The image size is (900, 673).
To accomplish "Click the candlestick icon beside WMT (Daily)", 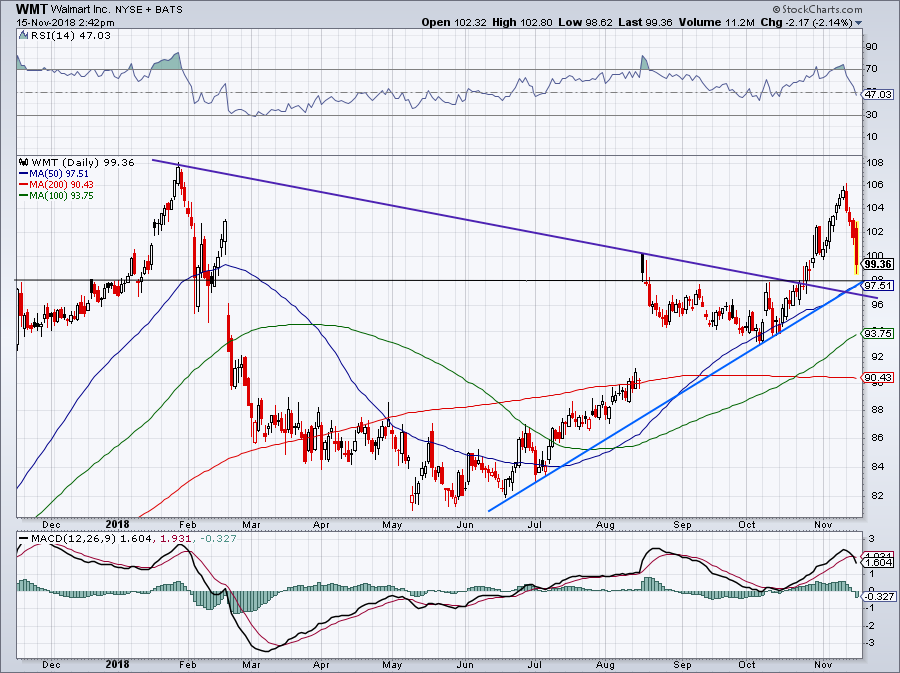I will 24,162.
